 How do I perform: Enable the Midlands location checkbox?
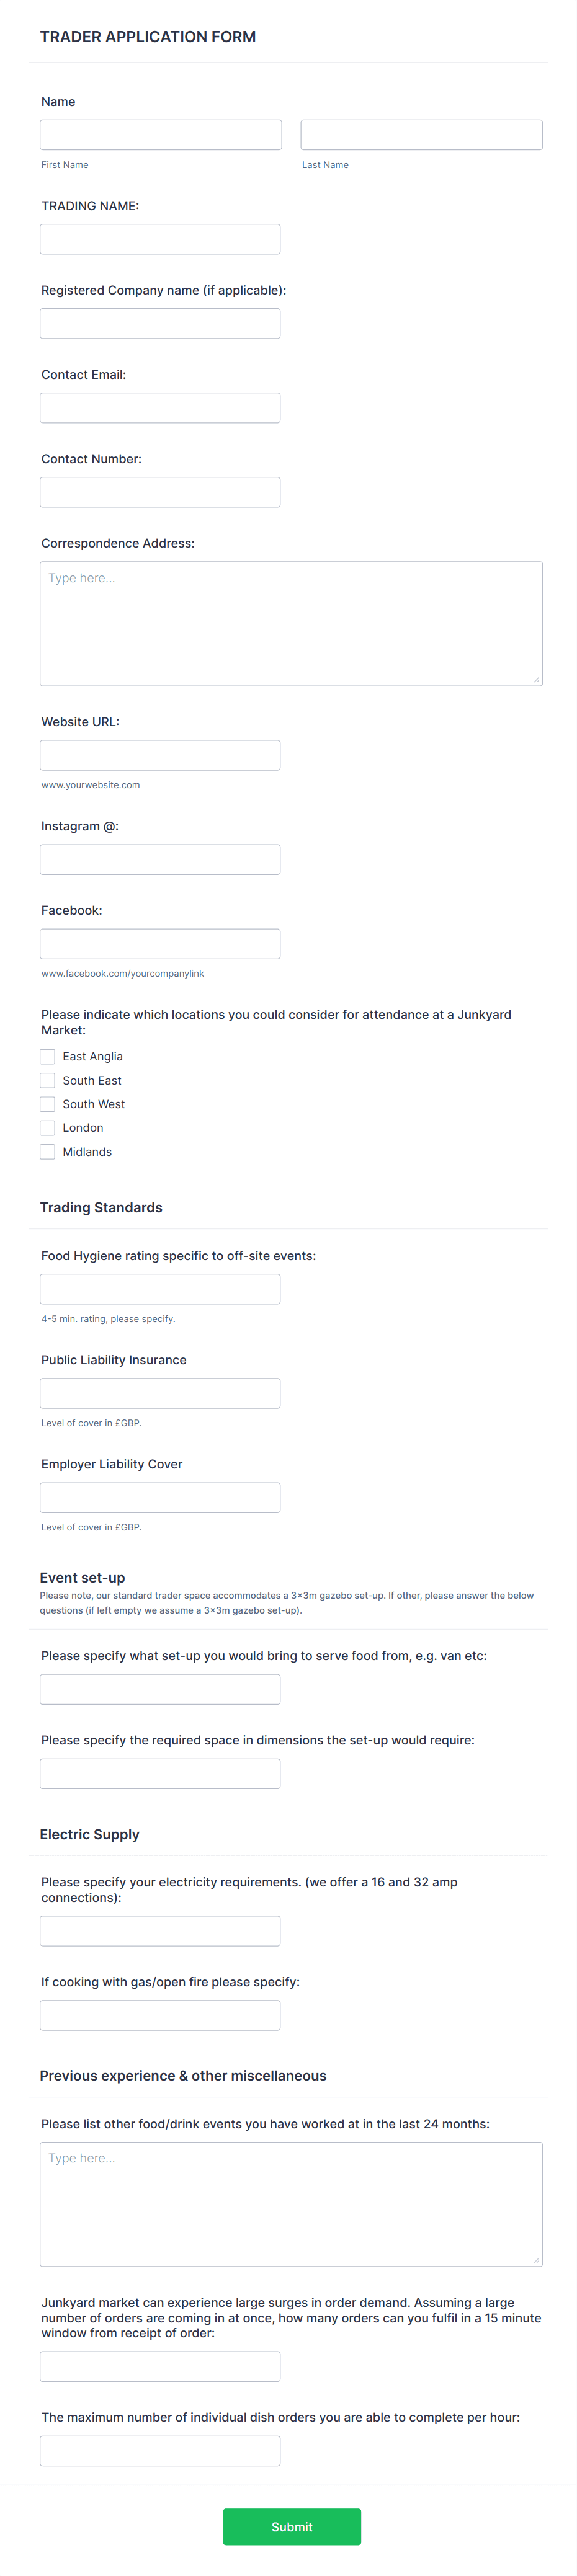coord(47,1151)
